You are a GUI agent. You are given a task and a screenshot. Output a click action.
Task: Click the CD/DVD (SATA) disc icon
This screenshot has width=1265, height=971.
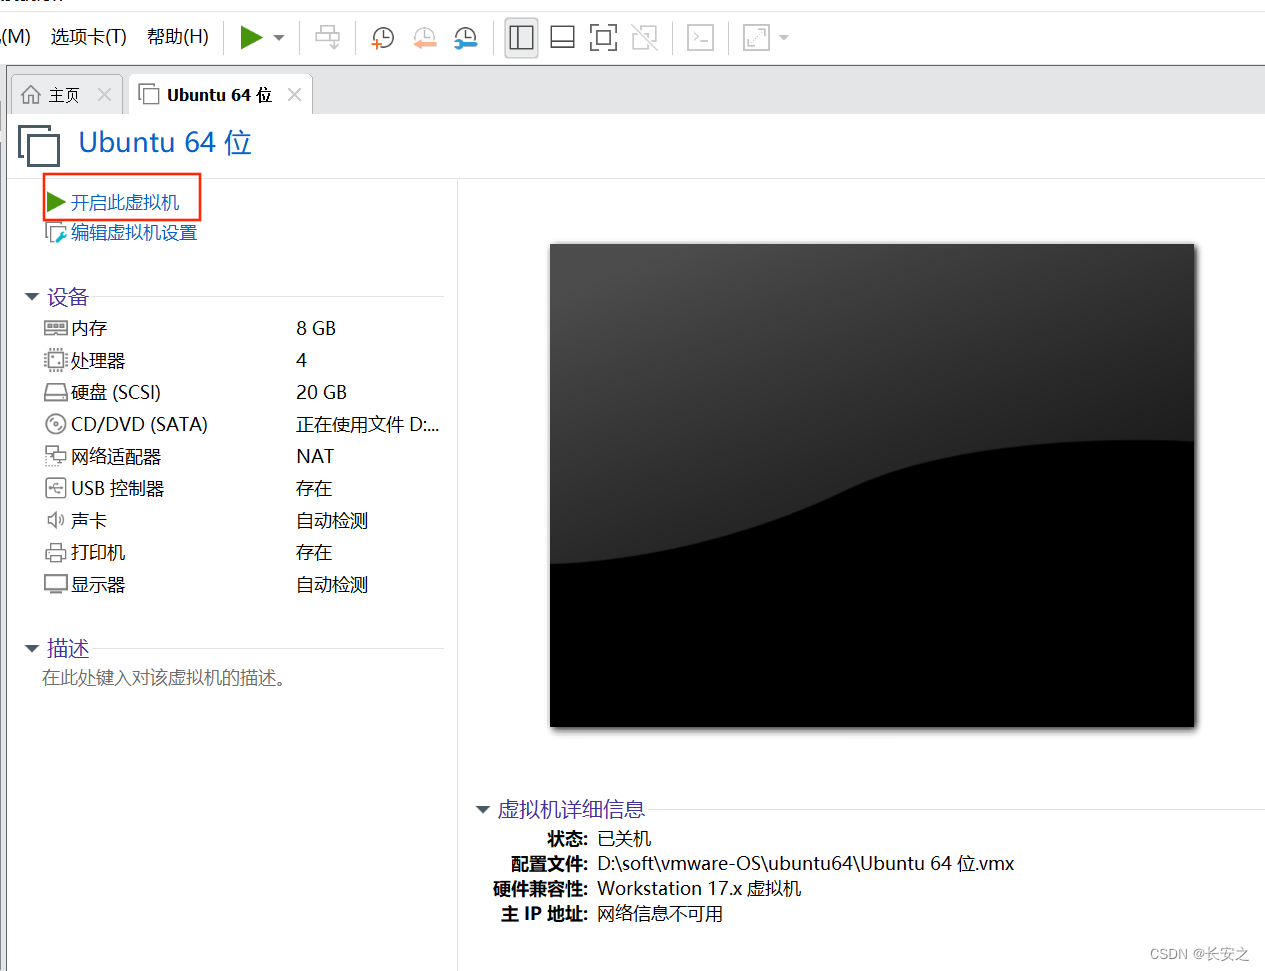[56, 424]
